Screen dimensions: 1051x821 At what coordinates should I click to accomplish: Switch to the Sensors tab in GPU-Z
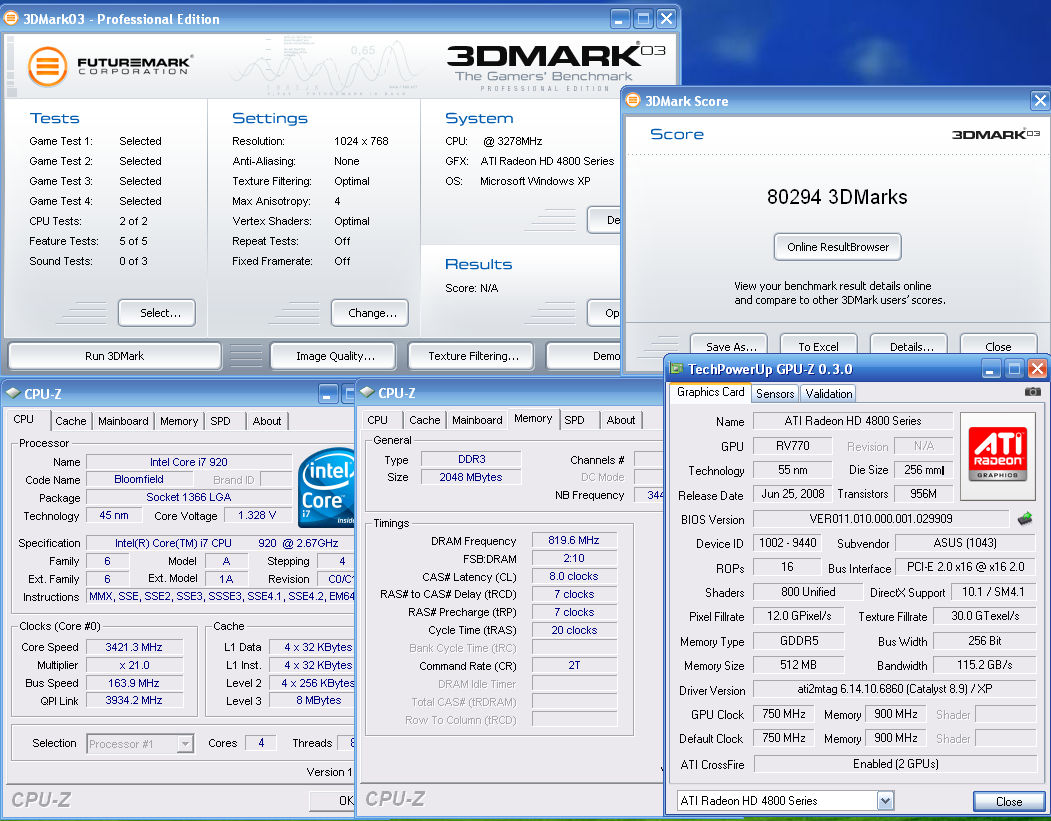point(775,393)
